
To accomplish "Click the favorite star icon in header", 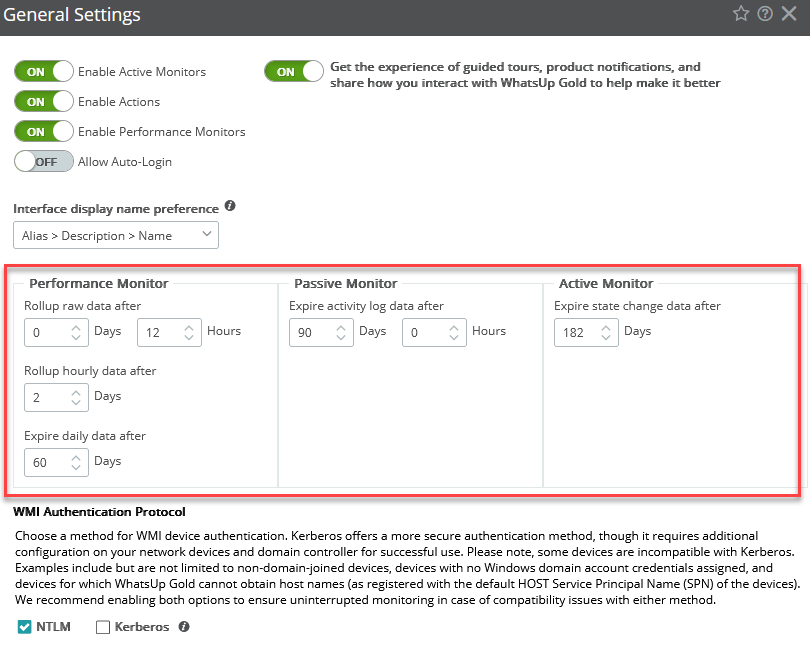I will [x=741, y=13].
